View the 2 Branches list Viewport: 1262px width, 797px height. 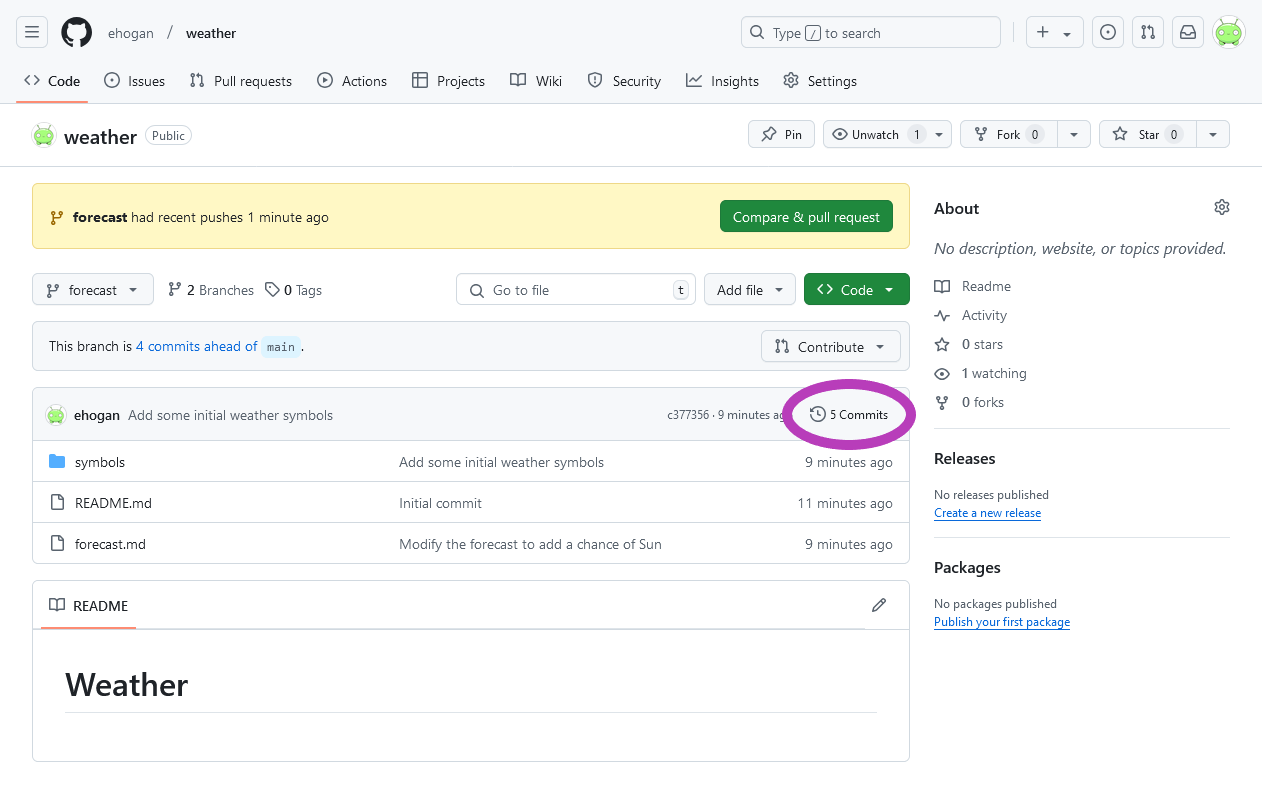click(211, 290)
